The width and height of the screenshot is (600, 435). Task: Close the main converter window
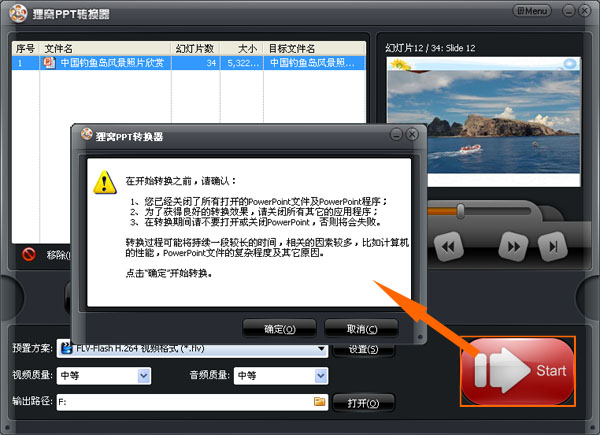pyautogui.click(x=584, y=11)
